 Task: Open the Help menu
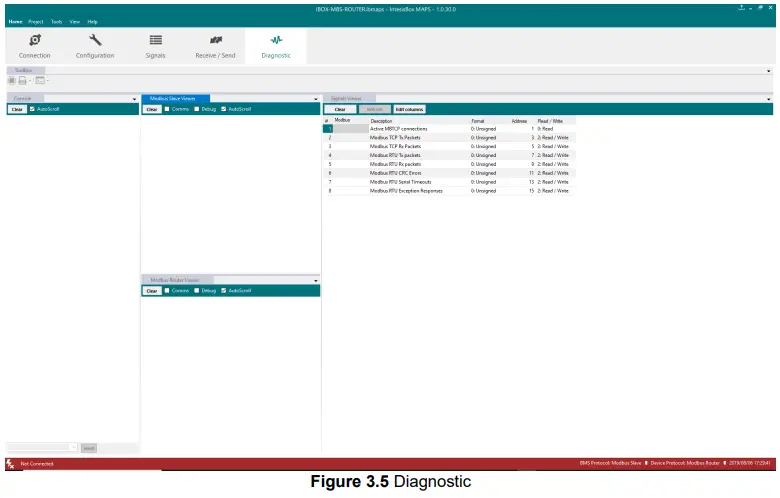[x=93, y=22]
